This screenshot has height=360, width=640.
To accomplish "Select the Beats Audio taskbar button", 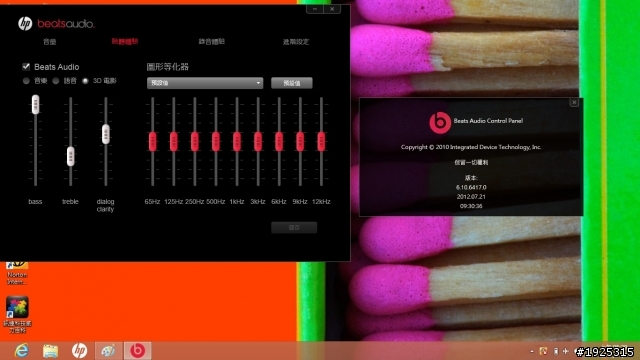I will coord(138,351).
